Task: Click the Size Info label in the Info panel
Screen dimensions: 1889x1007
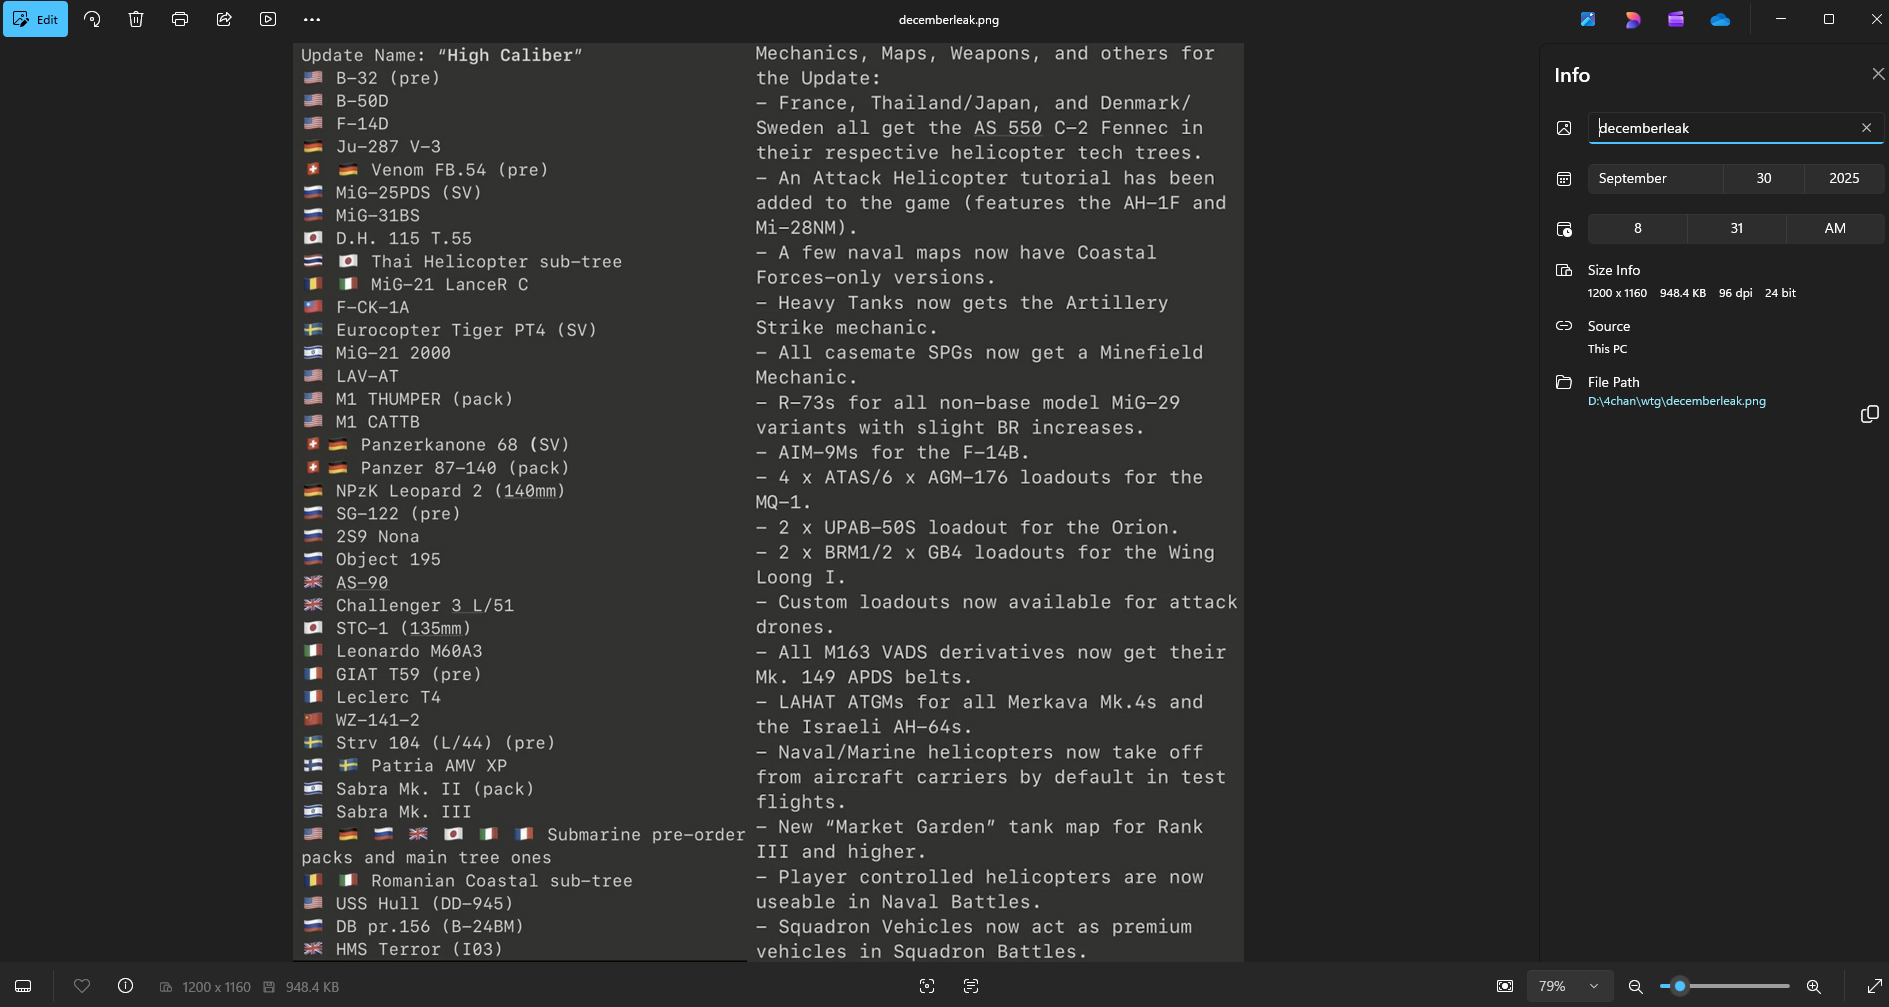Action: point(1614,270)
